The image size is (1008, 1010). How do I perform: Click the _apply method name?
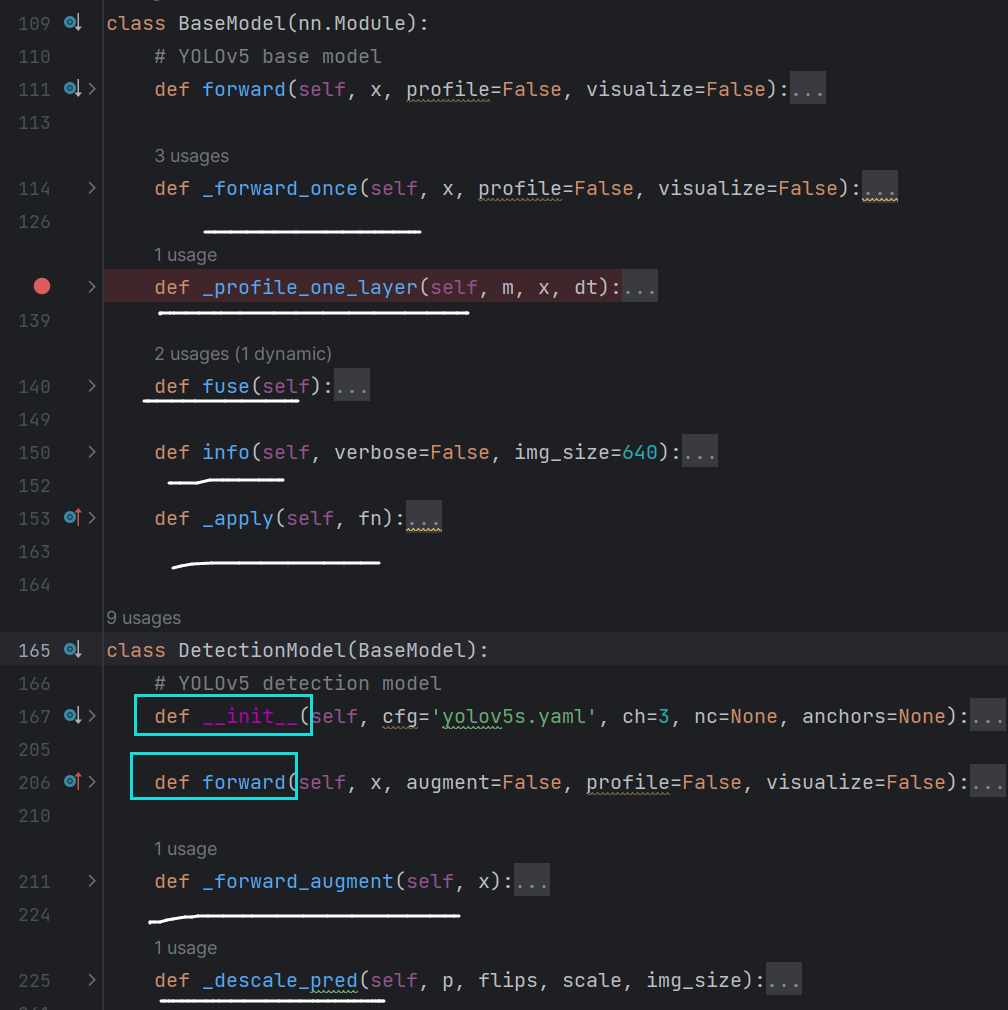click(238, 518)
